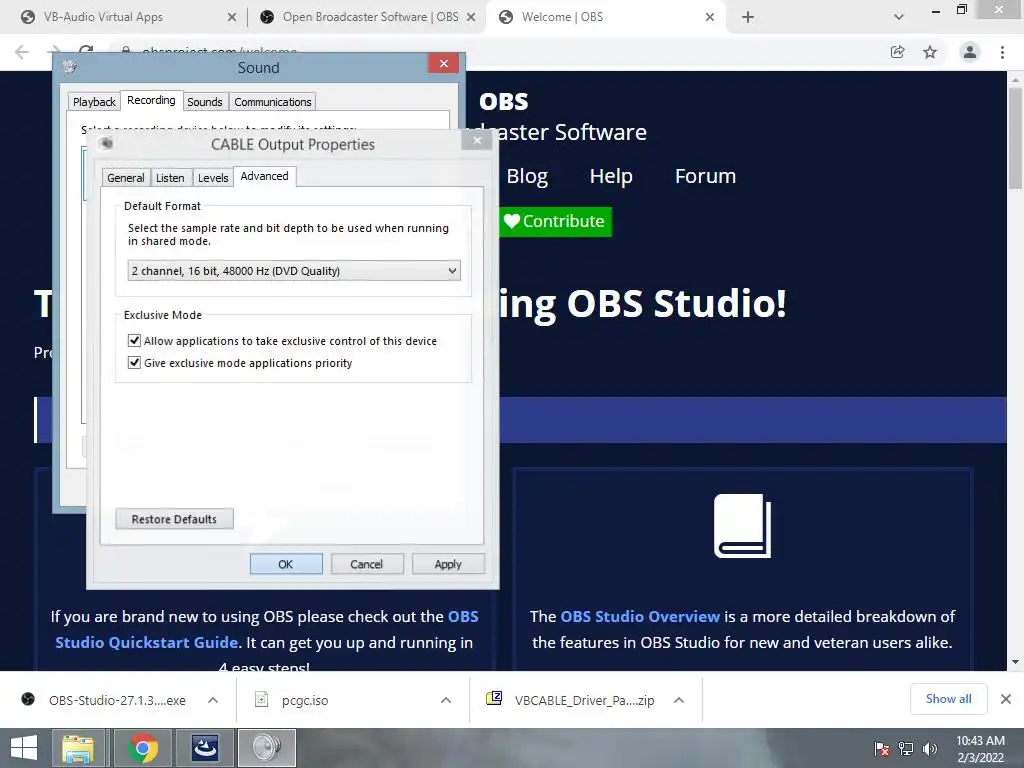Select the Advanced tab
The height and width of the screenshot is (768, 1024).
(x=264, y=176)
